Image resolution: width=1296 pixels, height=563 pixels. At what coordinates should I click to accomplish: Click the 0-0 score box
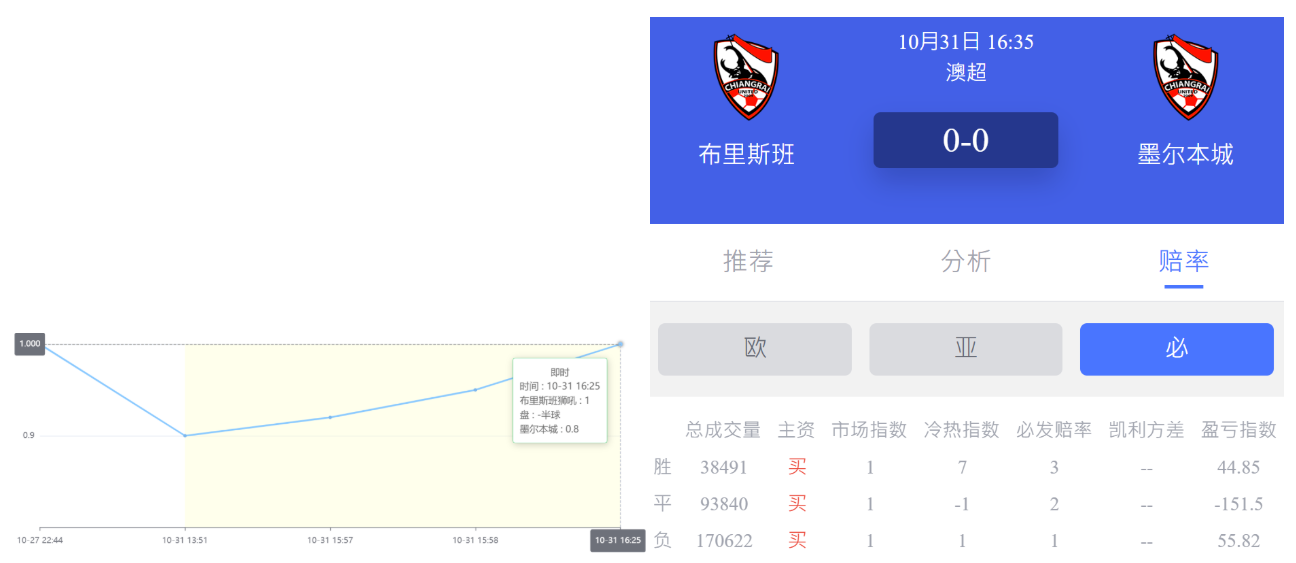pyautogui.click(x=965, y=140)
